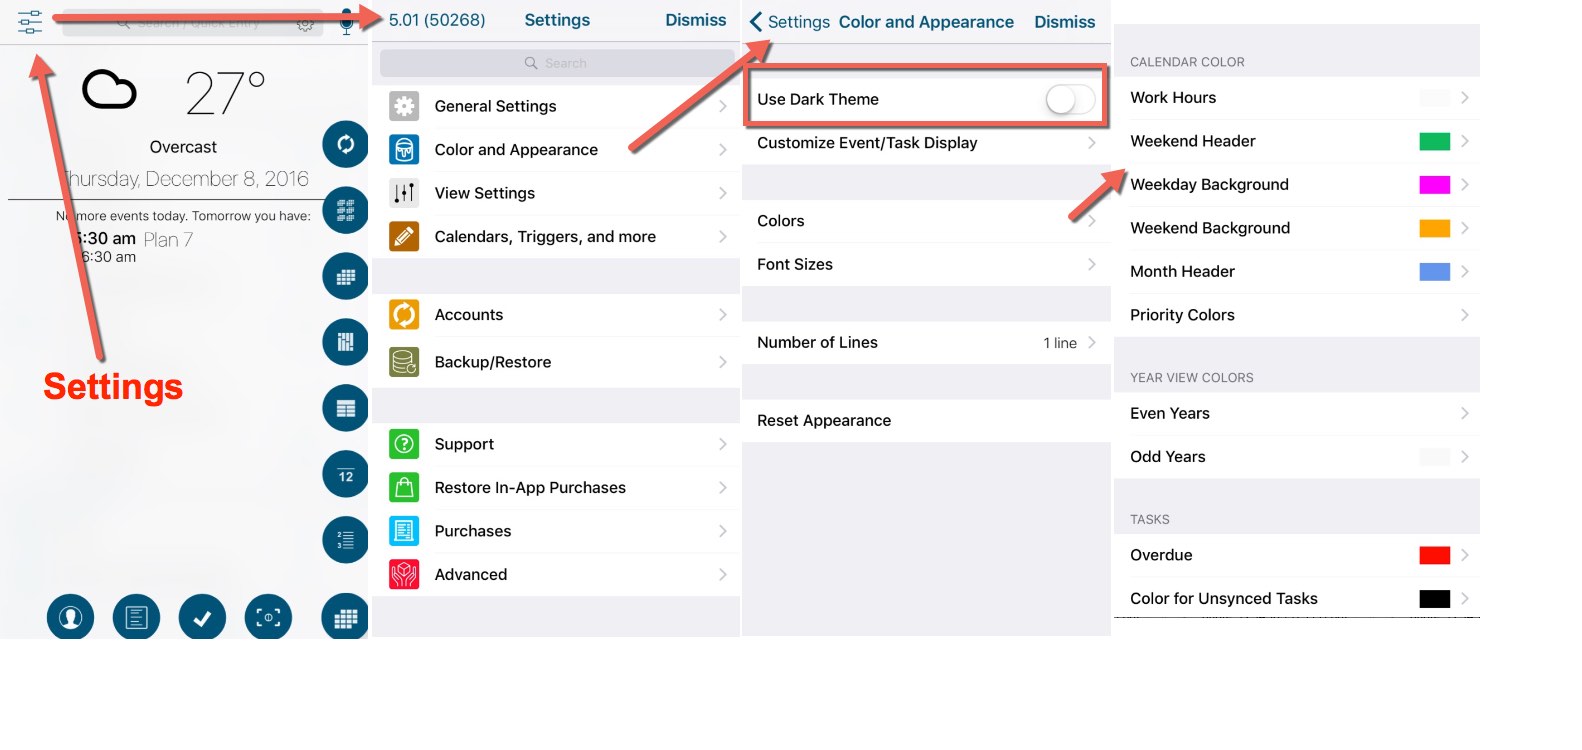
Task: Open the General Settings gear icon
Action: pyautogui.click(x=404, y=106)
